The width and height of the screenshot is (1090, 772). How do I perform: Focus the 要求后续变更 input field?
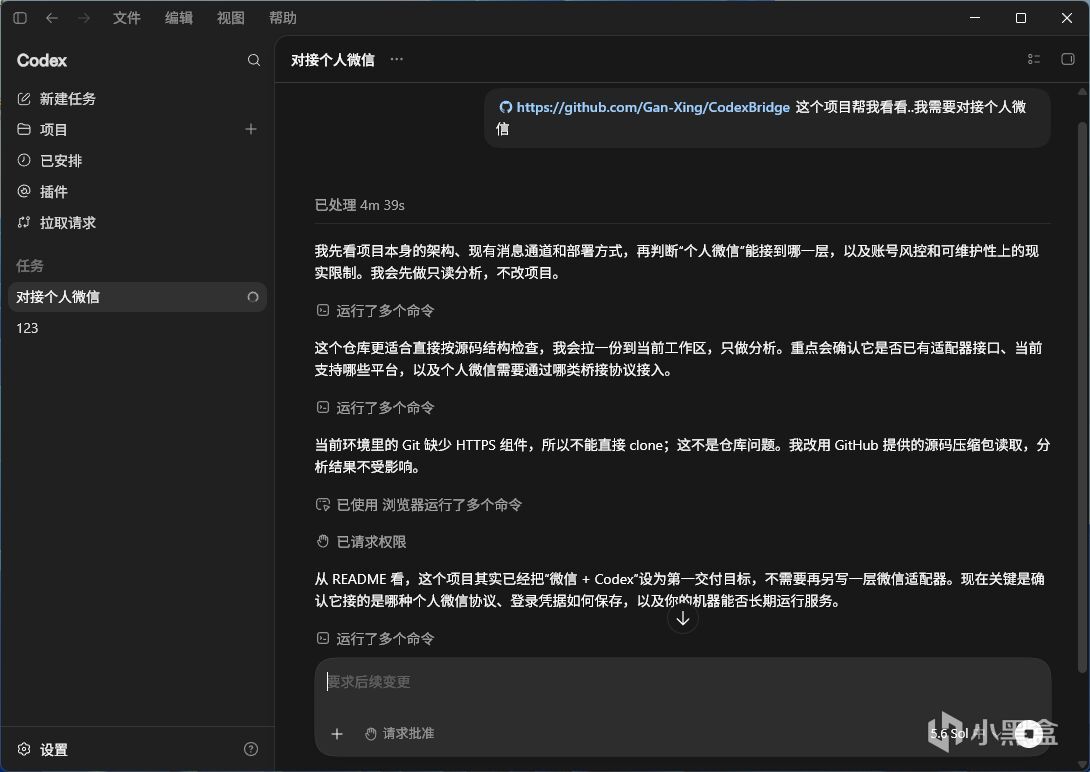pos(683,682)
